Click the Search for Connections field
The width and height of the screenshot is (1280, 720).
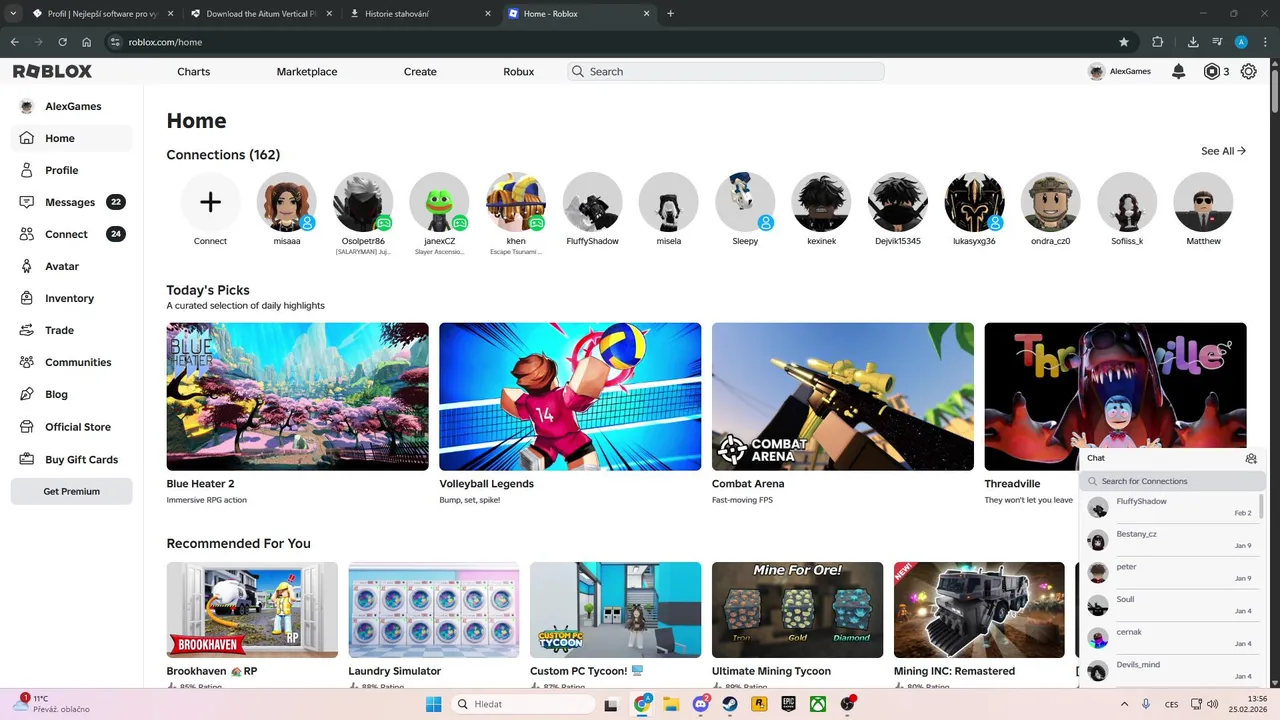tap(1172, 481)
